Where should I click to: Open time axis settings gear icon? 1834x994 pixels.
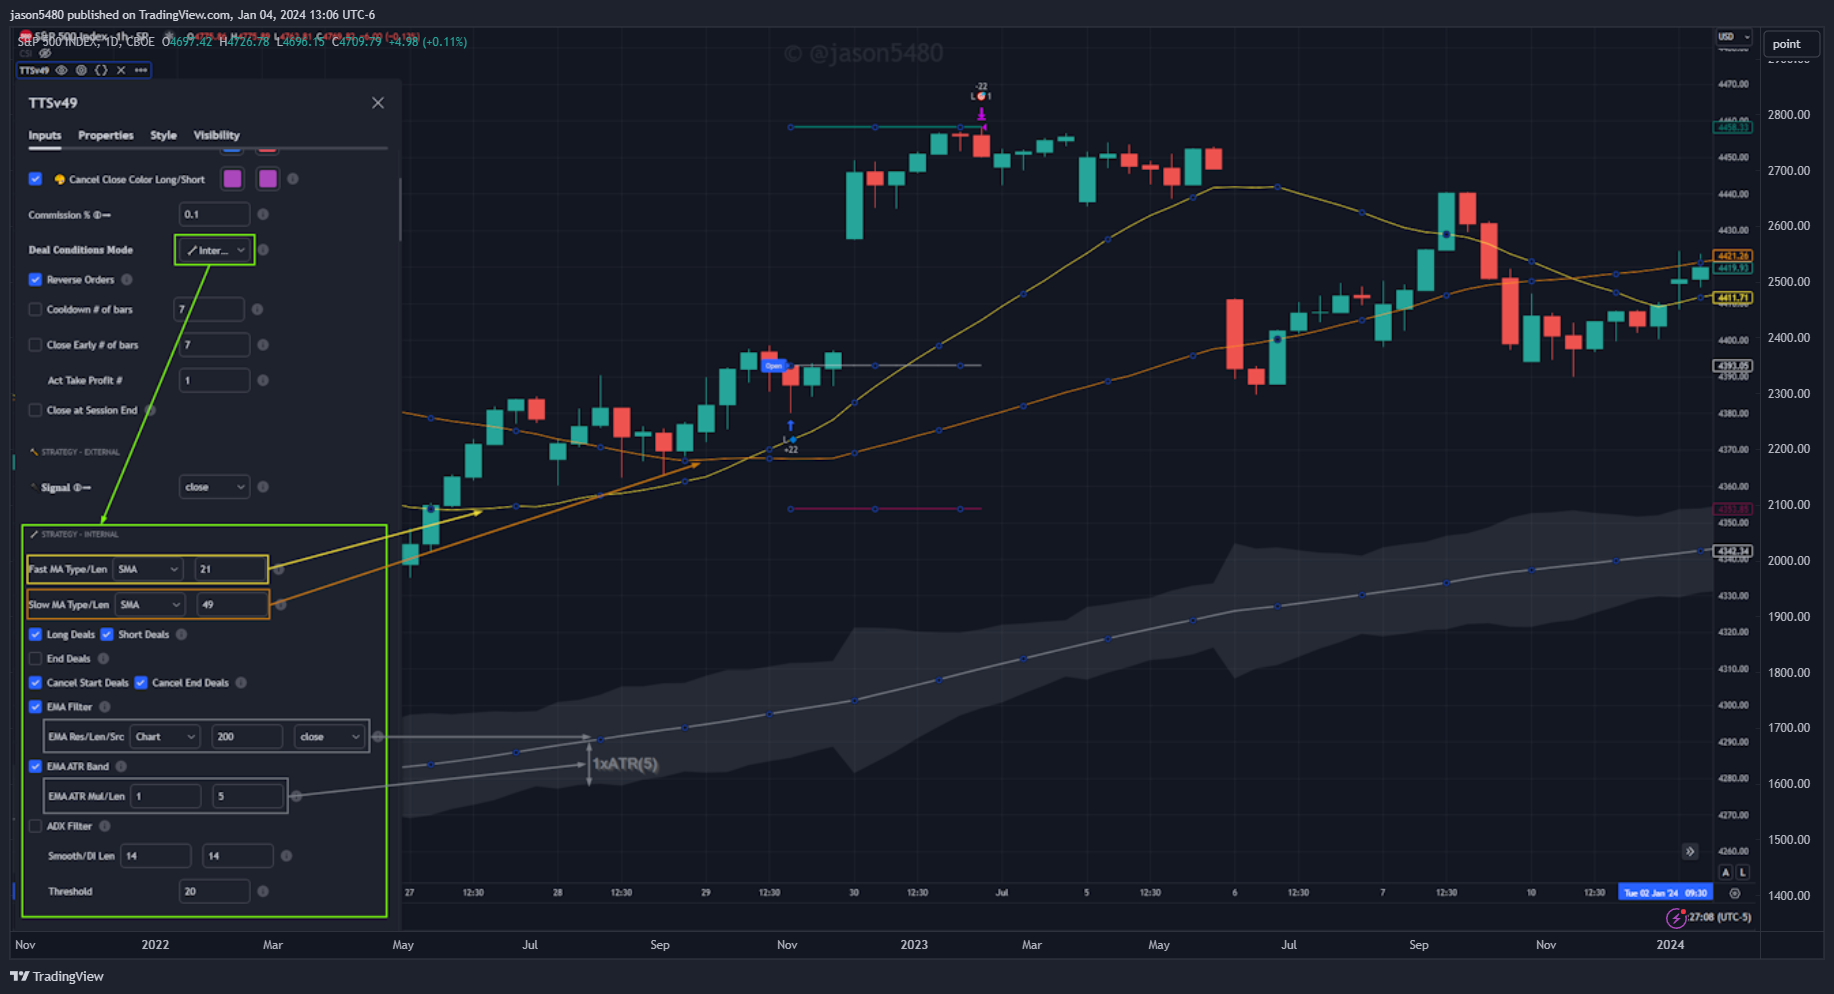[1735, 894]
